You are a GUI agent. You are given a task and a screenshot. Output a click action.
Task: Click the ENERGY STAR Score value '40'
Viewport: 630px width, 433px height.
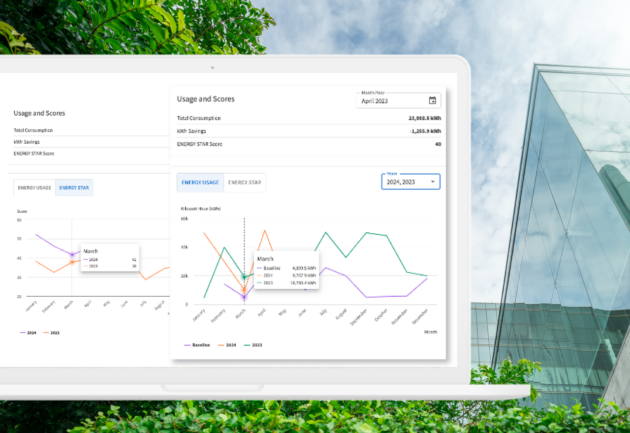pos(438,144)
